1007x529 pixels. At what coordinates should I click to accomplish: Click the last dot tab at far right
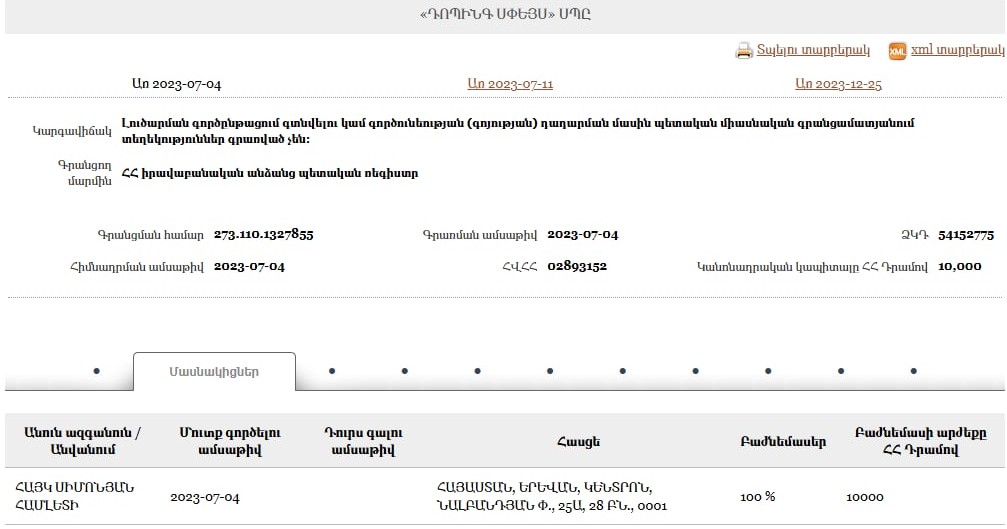pos(913,371)
